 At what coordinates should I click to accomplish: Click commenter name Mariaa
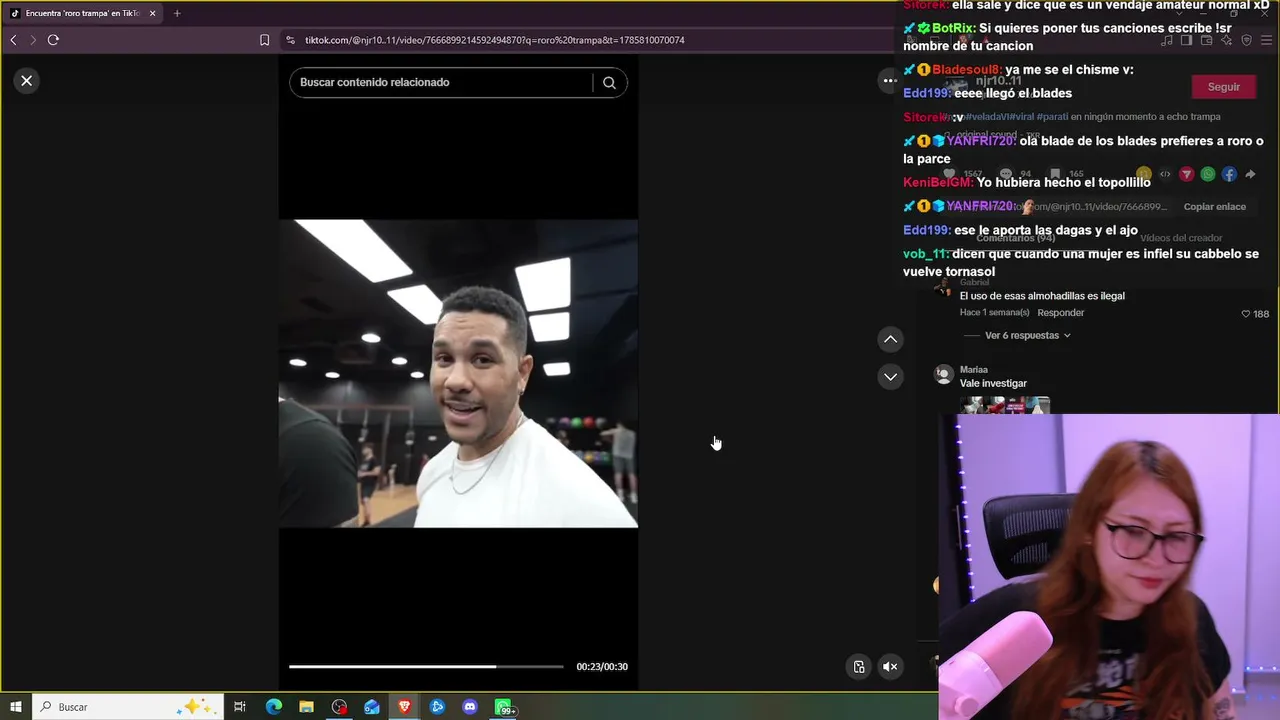tap(974, 370)
